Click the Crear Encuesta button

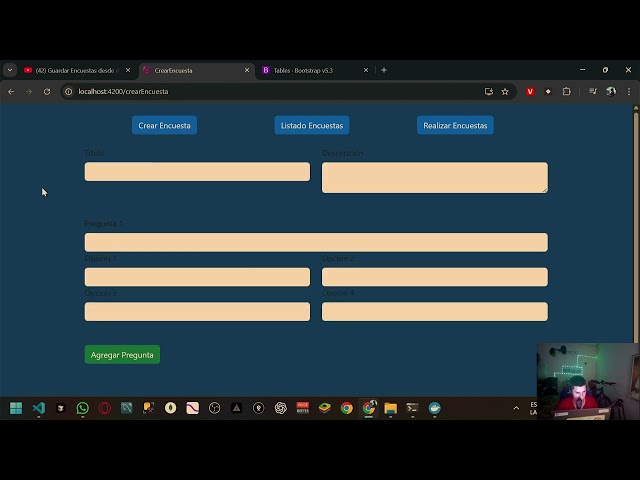[164, 125]
